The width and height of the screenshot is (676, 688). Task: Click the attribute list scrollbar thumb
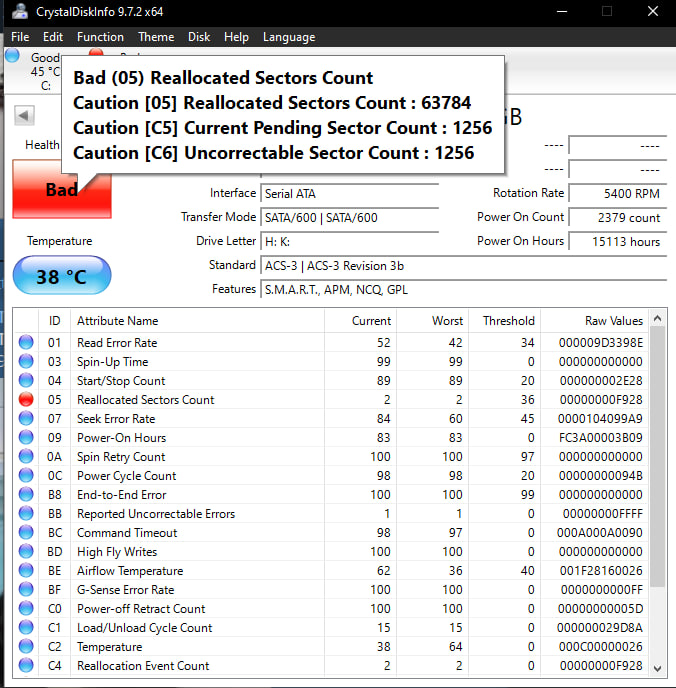pyautogui.click(x=657, y=456)
